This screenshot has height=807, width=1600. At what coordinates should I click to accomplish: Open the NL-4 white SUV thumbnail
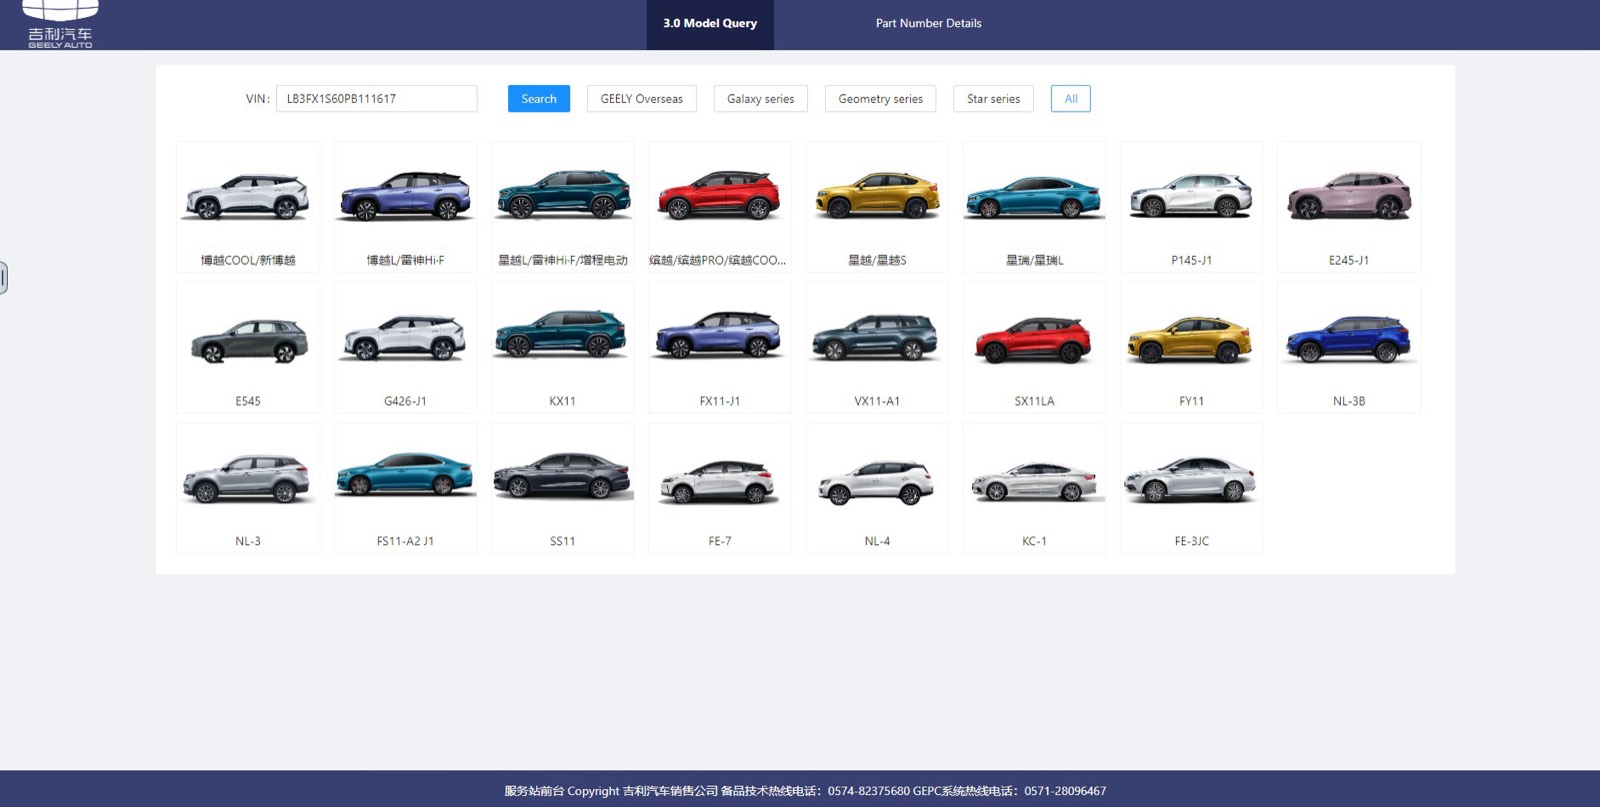click(x=877, y=488)
